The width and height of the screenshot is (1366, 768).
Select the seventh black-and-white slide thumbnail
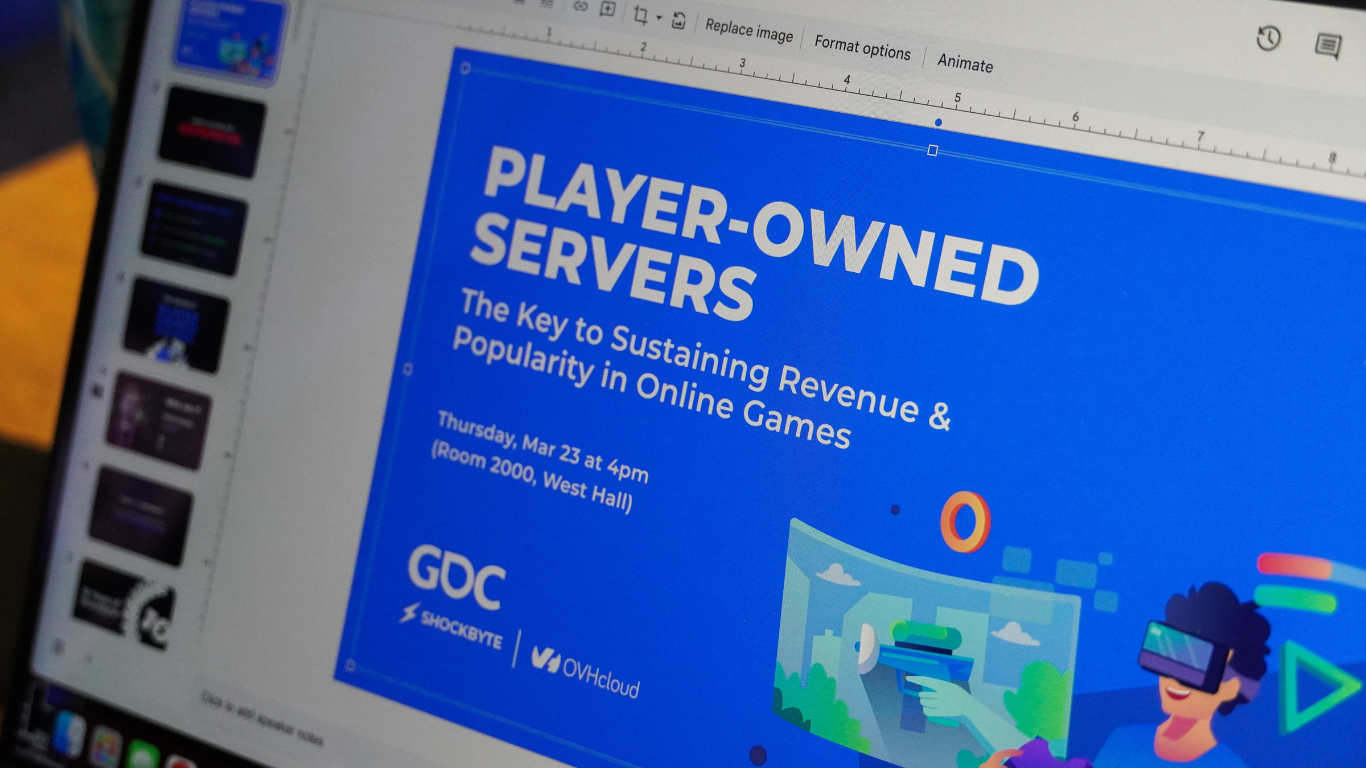pyautogui.click(x=125, y=604)
